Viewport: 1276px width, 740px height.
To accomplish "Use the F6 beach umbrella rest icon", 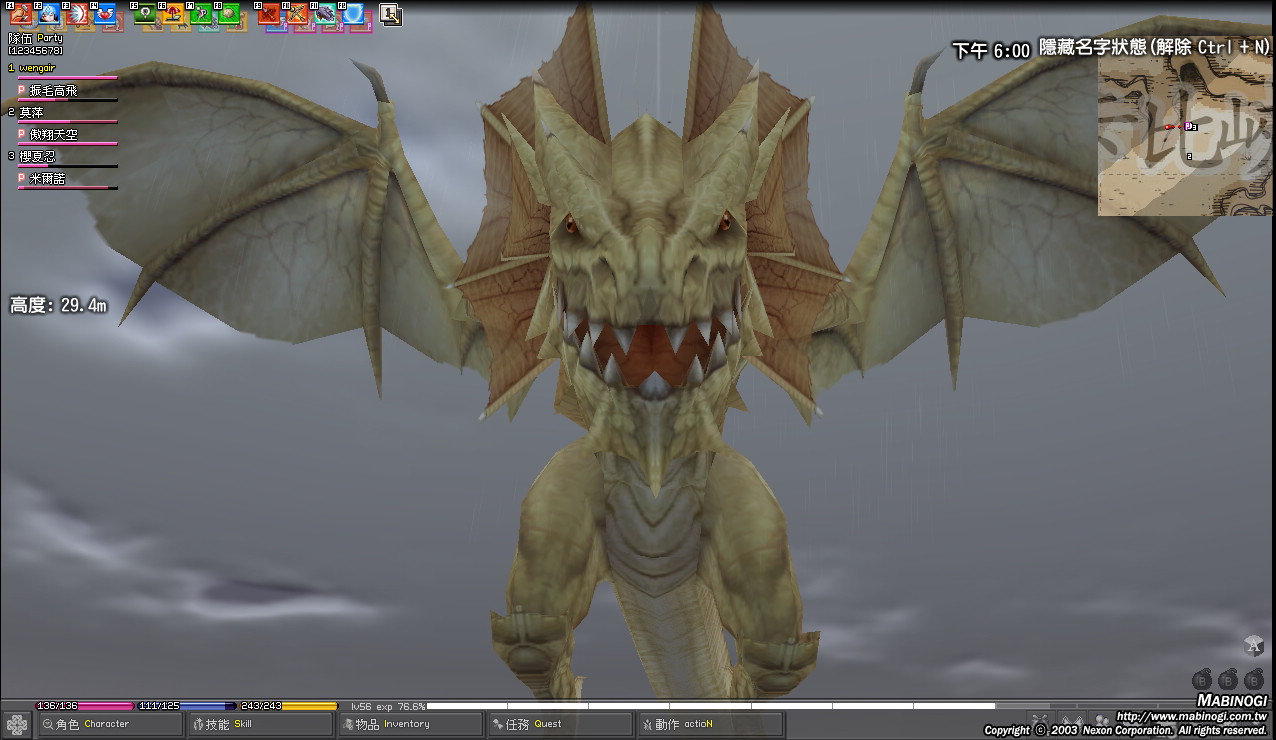I will pos(173,15).
